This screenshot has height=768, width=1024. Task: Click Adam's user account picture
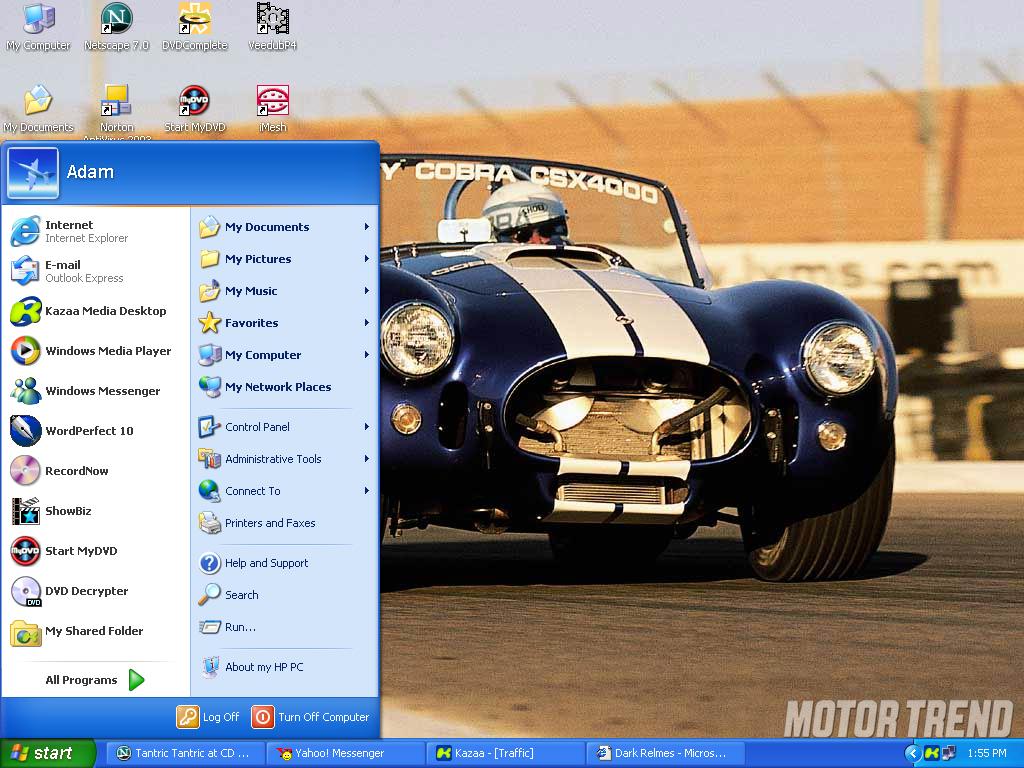pos(33,172)
